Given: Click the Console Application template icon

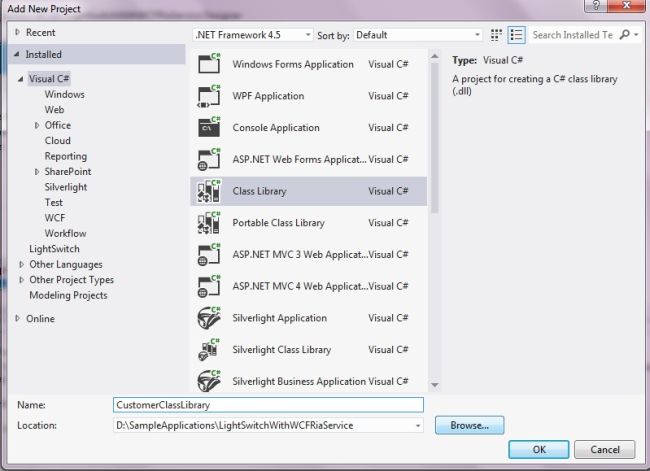Looking at the screenshot, I should click(209, 127).
